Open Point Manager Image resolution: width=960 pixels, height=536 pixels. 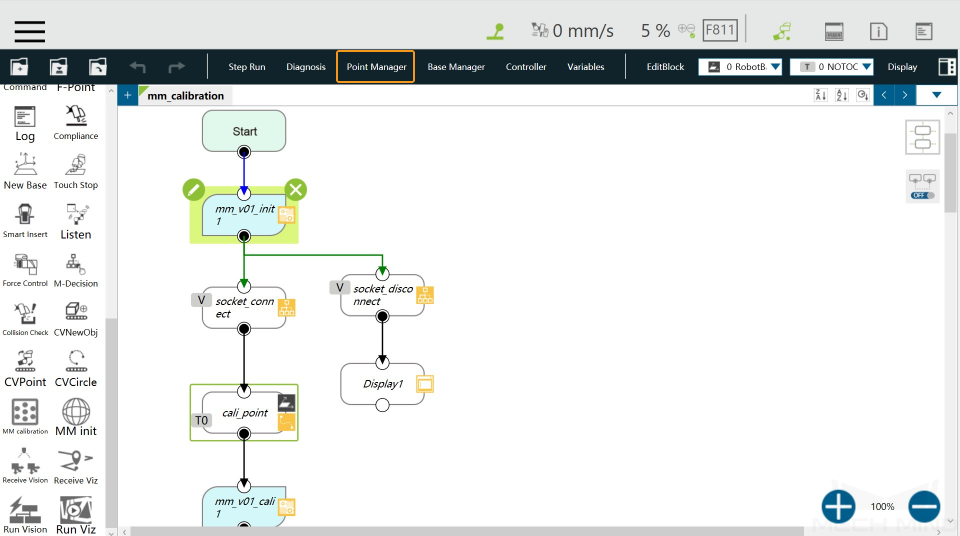[376, 67]
